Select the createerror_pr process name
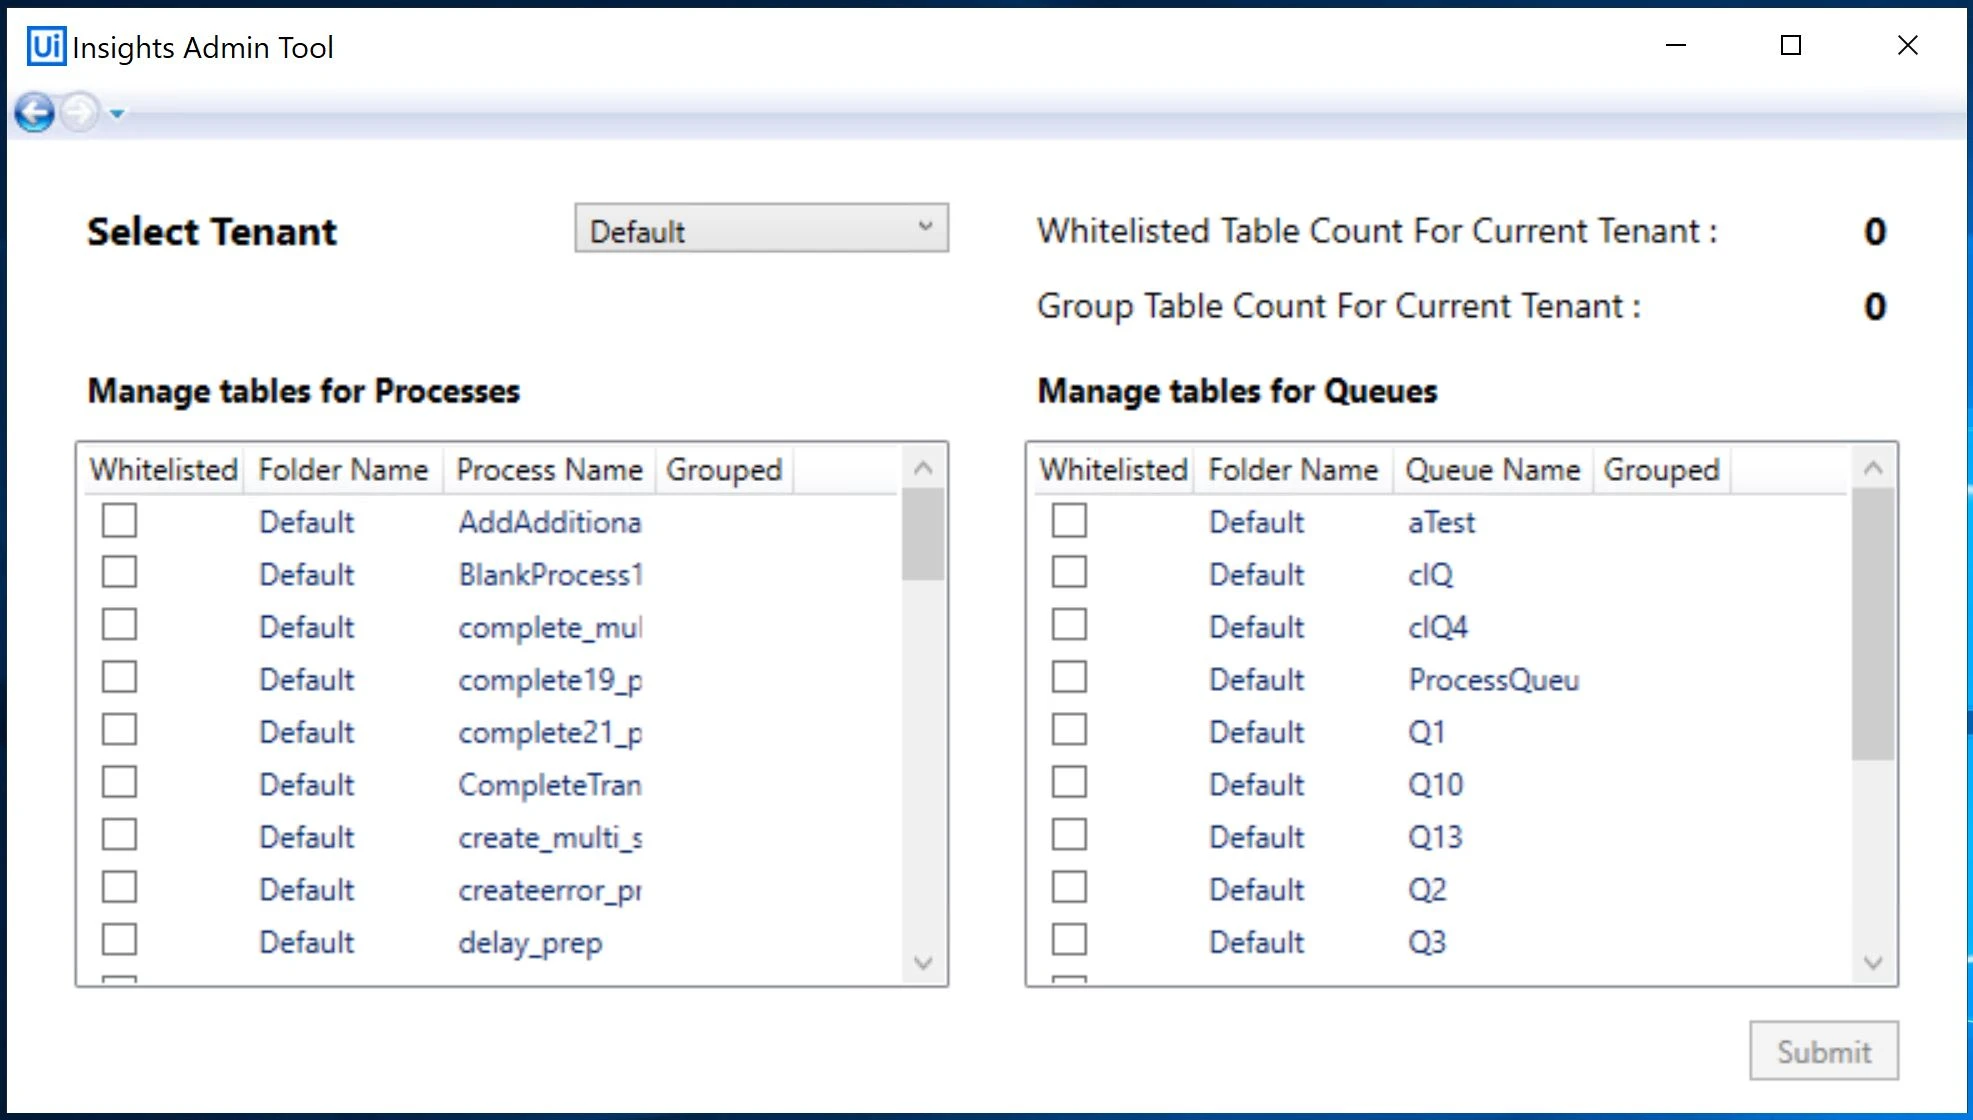This screenshot has height=1120, width=1973. (x=550, y=890)
